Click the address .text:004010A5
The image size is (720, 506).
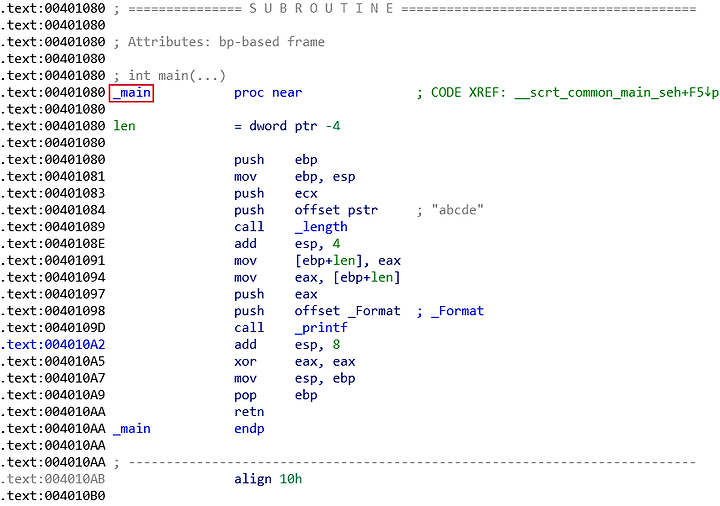click(53, 362)
